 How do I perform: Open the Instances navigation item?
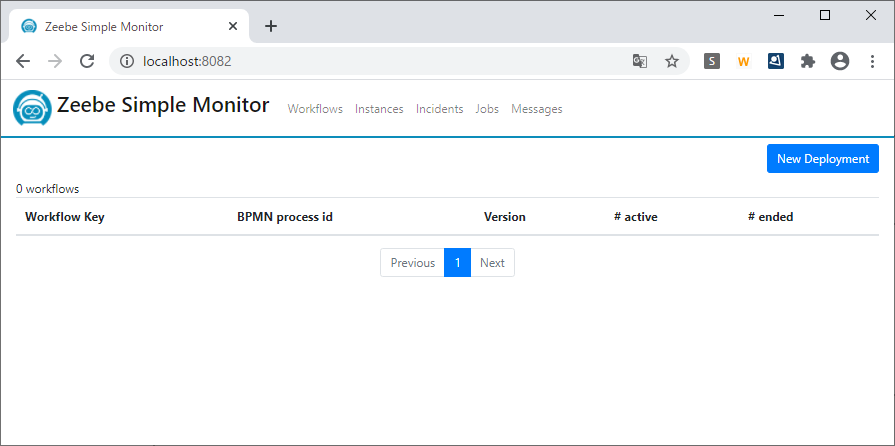[x=379, y=109]
